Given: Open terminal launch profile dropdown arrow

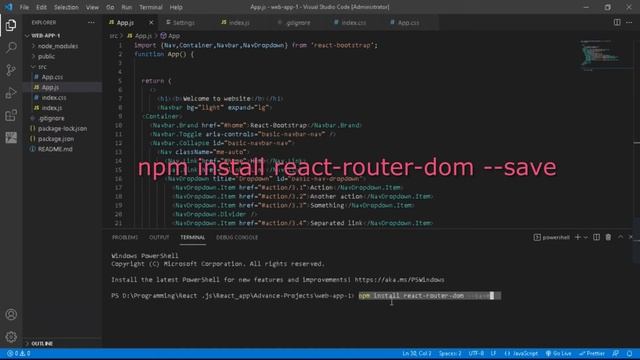Looking at the screenshot, I should [x=586, y=237].
